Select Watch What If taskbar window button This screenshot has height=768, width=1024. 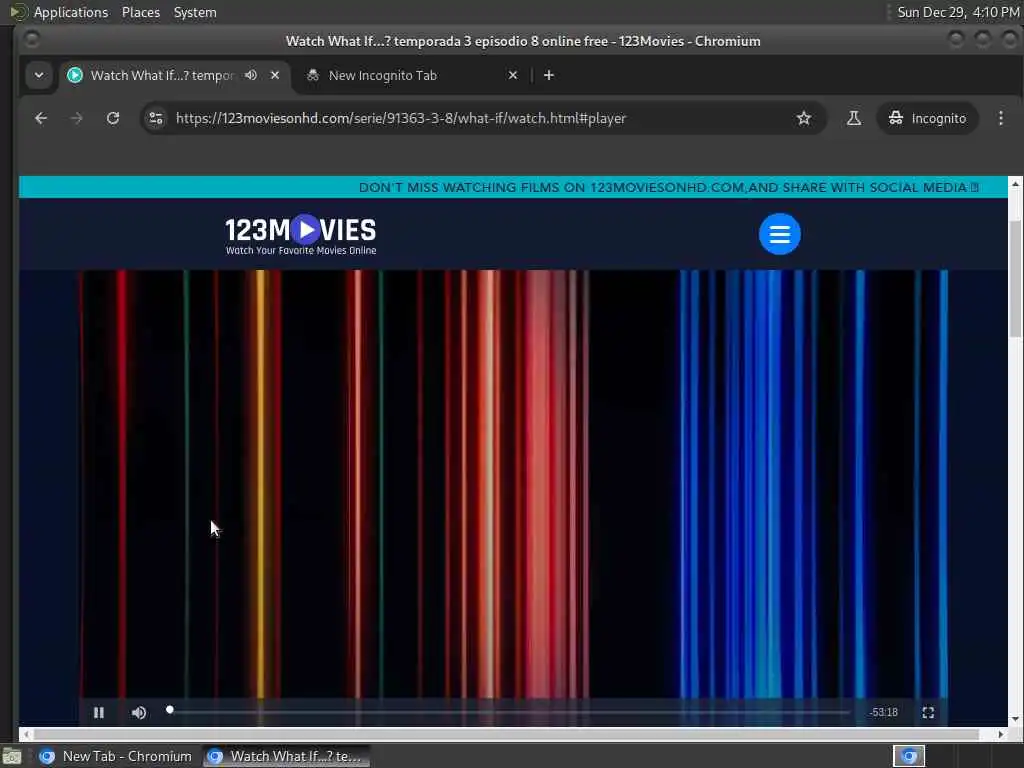point(286,756)
